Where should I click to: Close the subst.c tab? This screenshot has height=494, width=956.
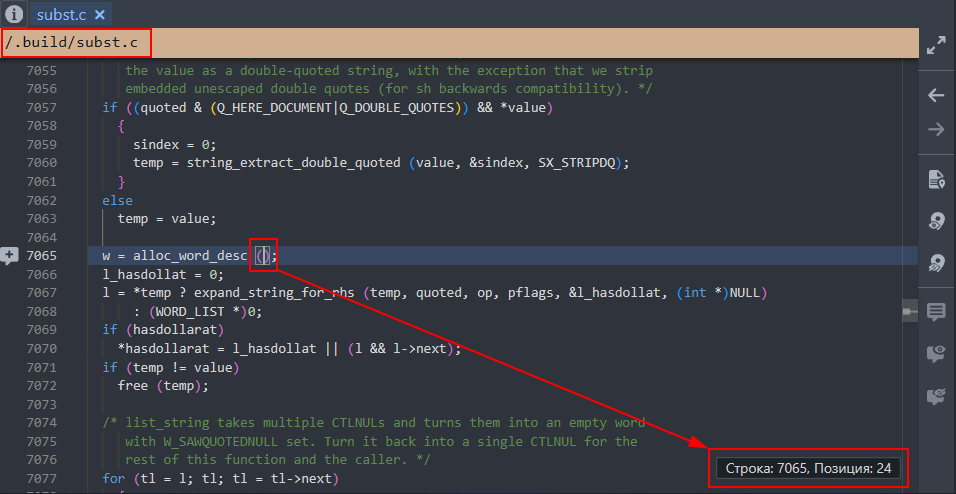click(100, 15)
